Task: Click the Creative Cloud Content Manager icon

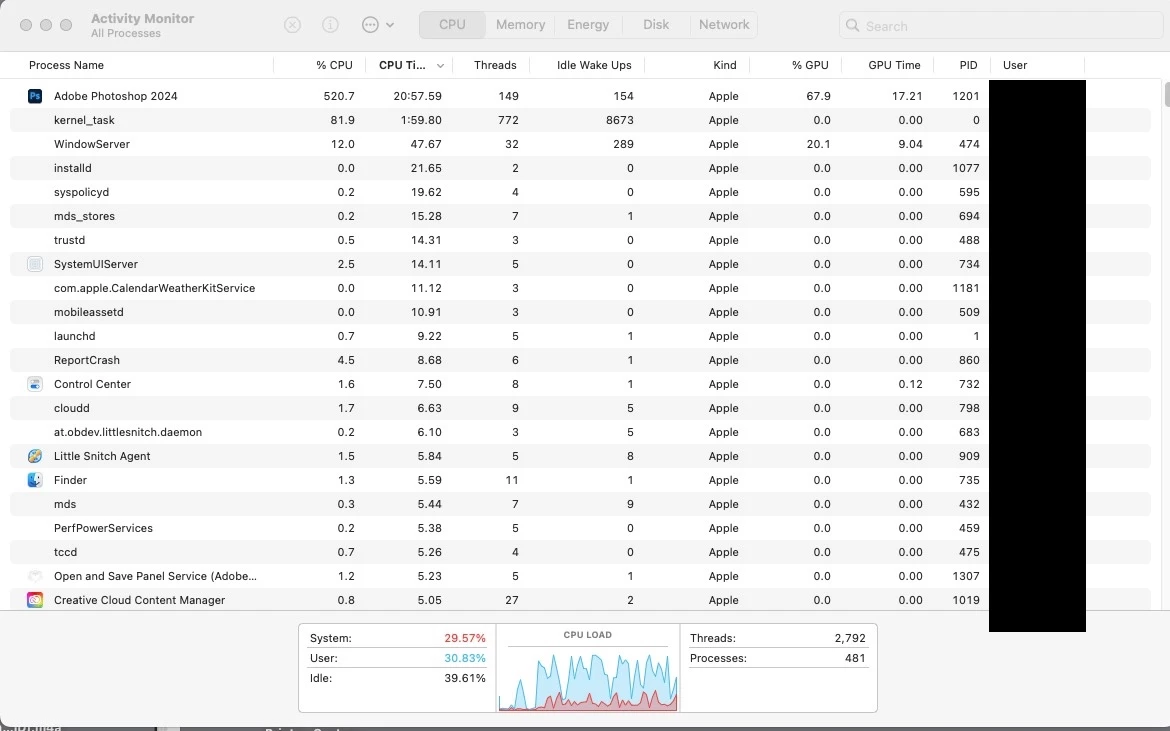Action: 35,600
